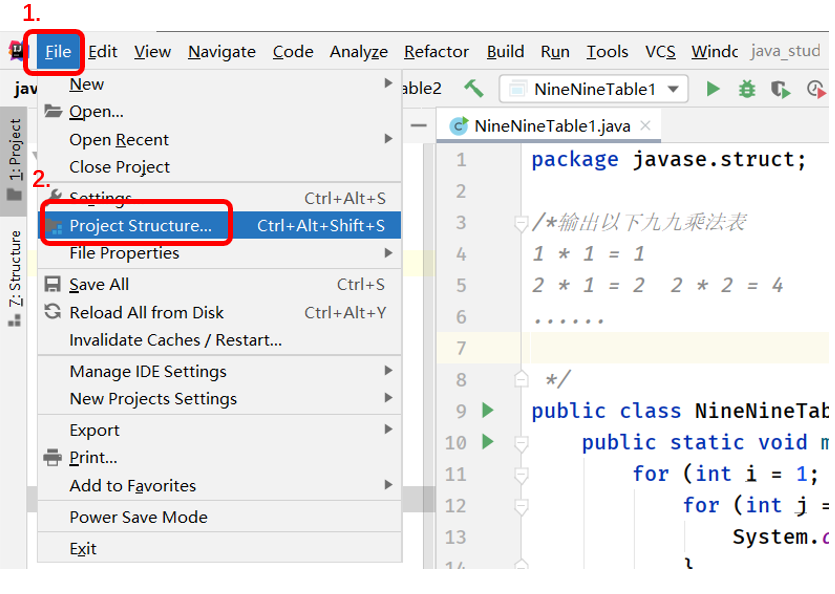Build the project using the hammer icon
Screen dimensions: 835x594
coord(473,88)
